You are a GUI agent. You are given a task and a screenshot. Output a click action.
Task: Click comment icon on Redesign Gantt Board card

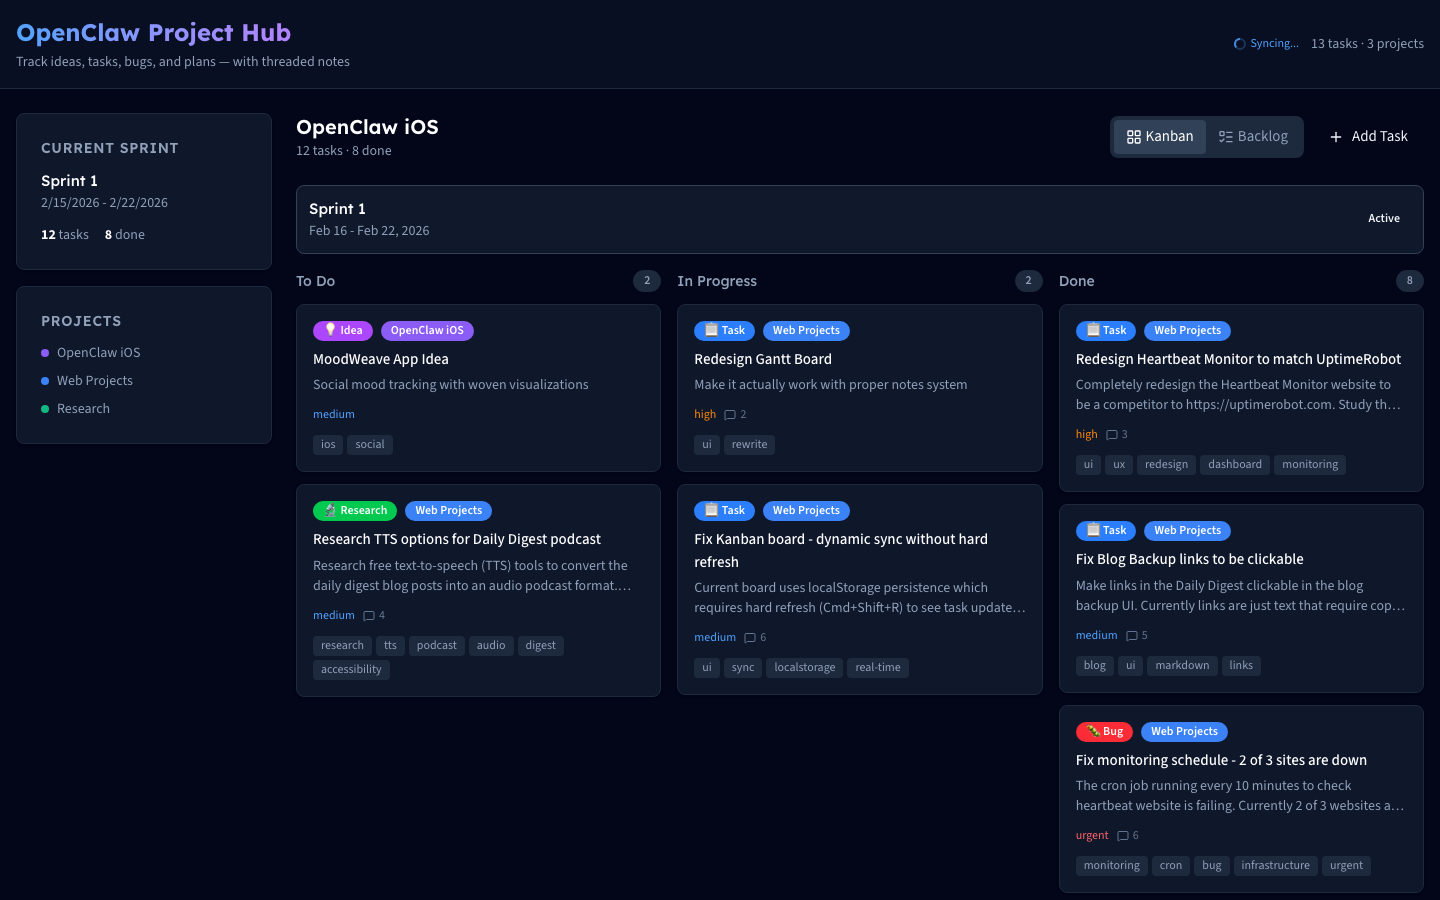(730, 415)
